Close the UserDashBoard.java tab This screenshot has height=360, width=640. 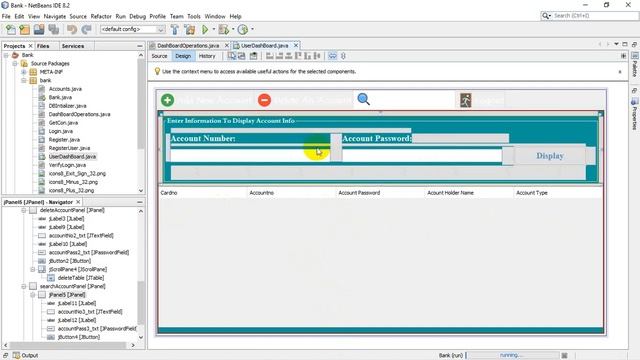click(296, 45)
